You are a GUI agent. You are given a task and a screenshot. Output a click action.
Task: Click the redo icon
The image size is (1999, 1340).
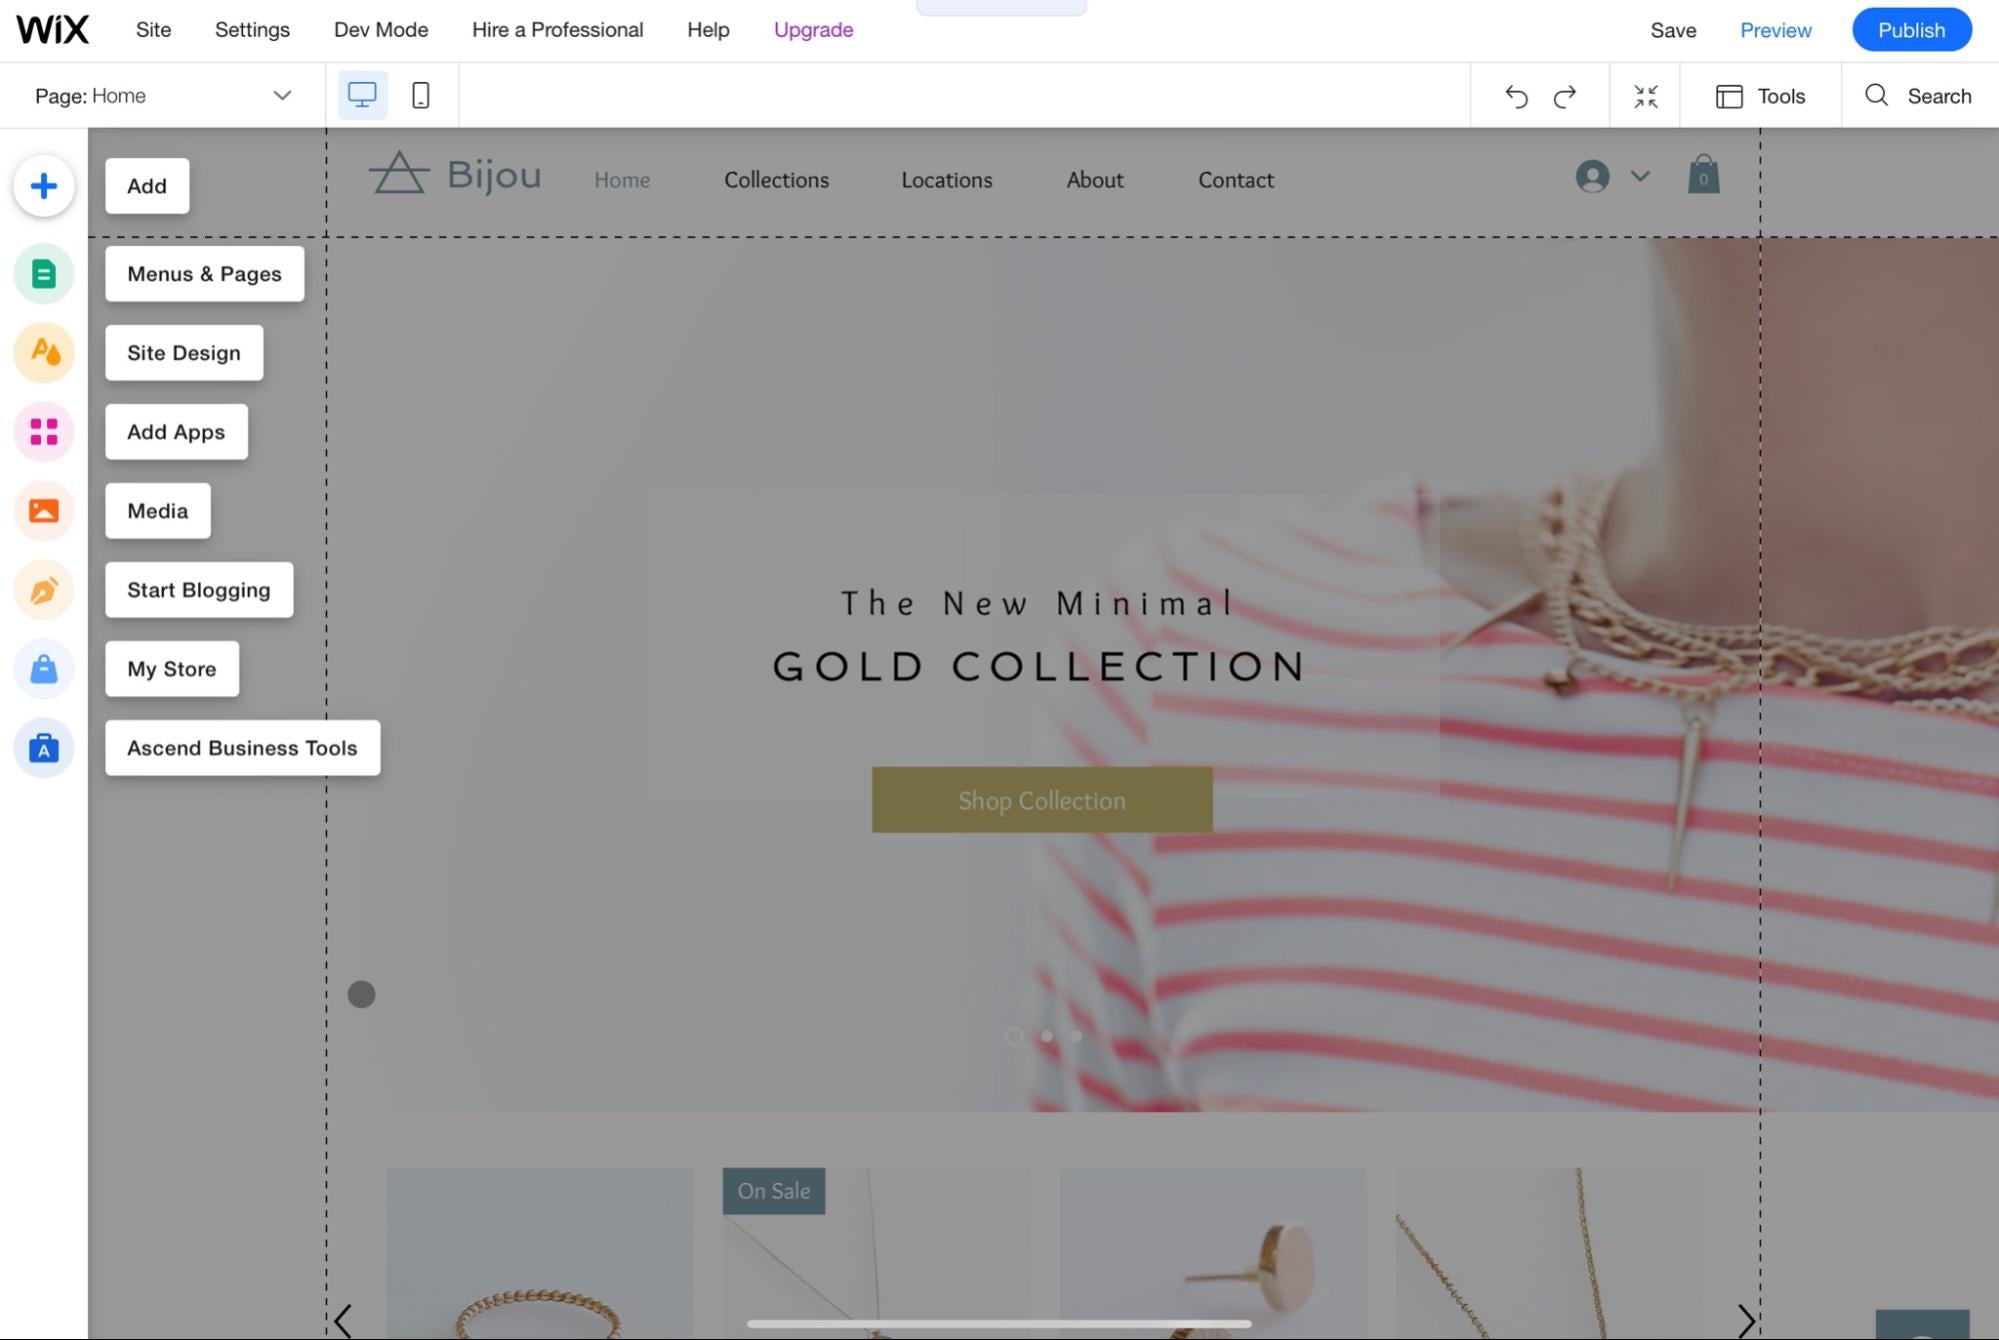(1564, 94)
